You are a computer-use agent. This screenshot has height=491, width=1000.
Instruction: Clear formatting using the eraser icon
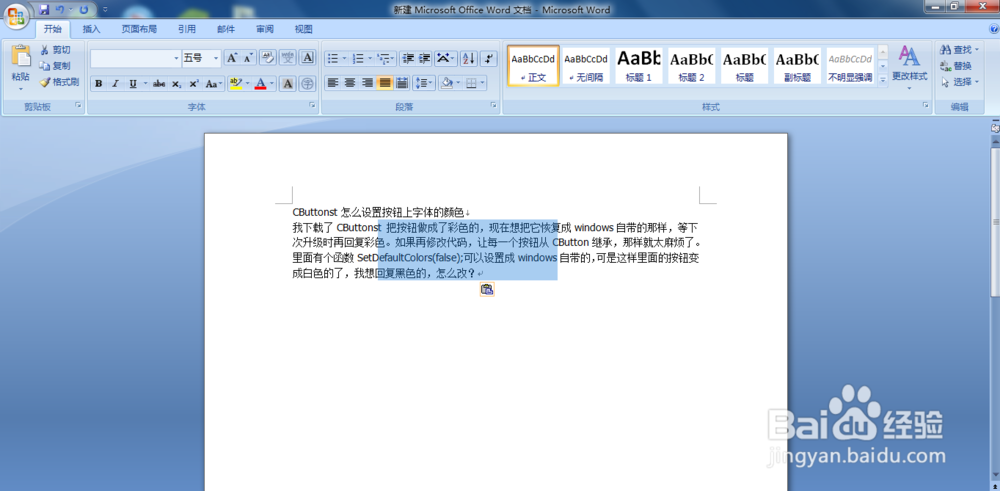pyautogui.click(x=268, y=58)
